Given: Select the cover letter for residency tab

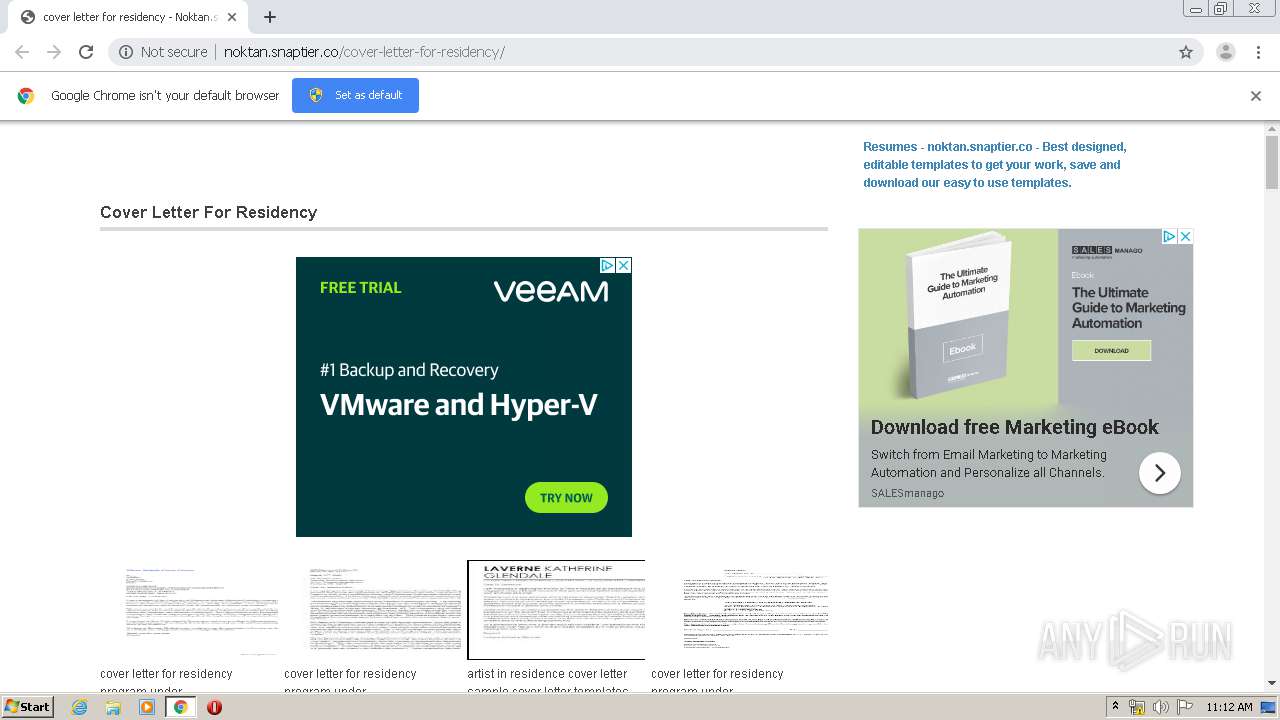Looking at the screenshot, I should (x=128, y=17).
